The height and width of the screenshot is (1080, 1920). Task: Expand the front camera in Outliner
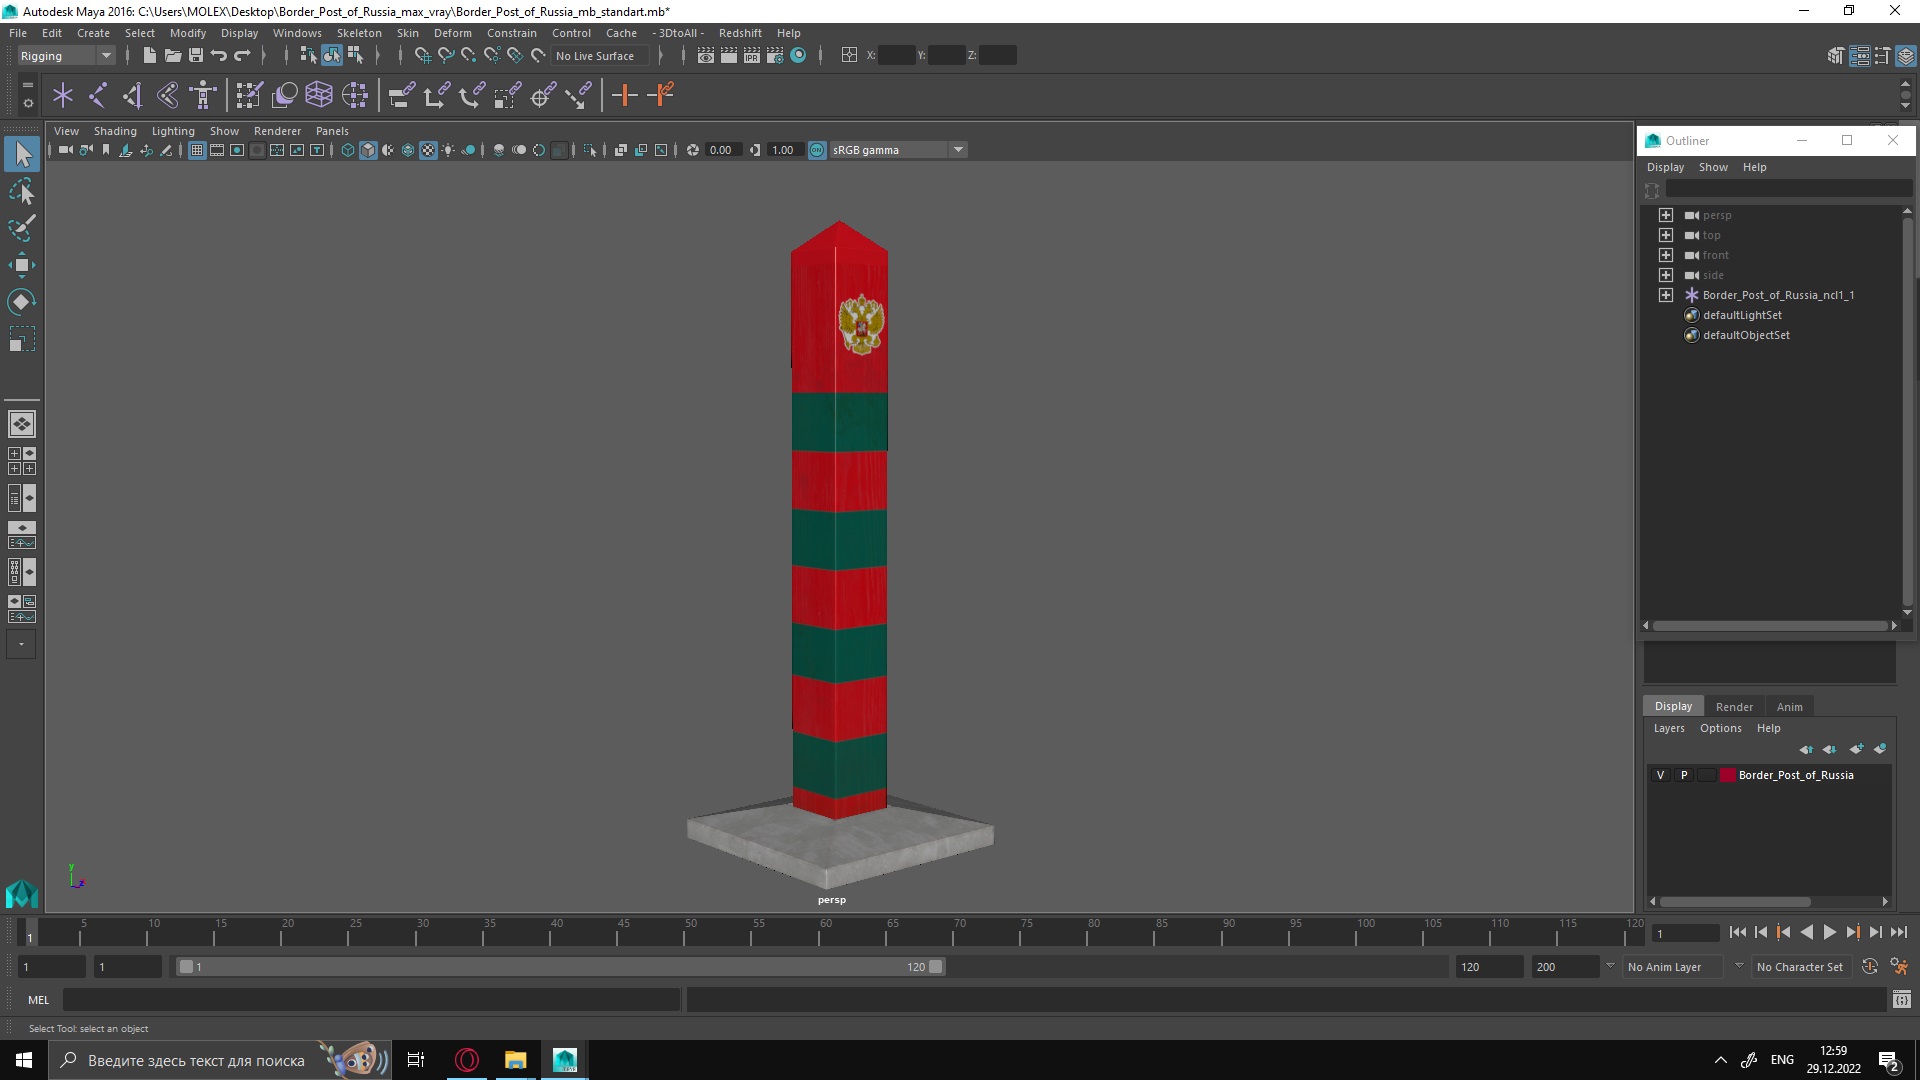pos(1665,255)
